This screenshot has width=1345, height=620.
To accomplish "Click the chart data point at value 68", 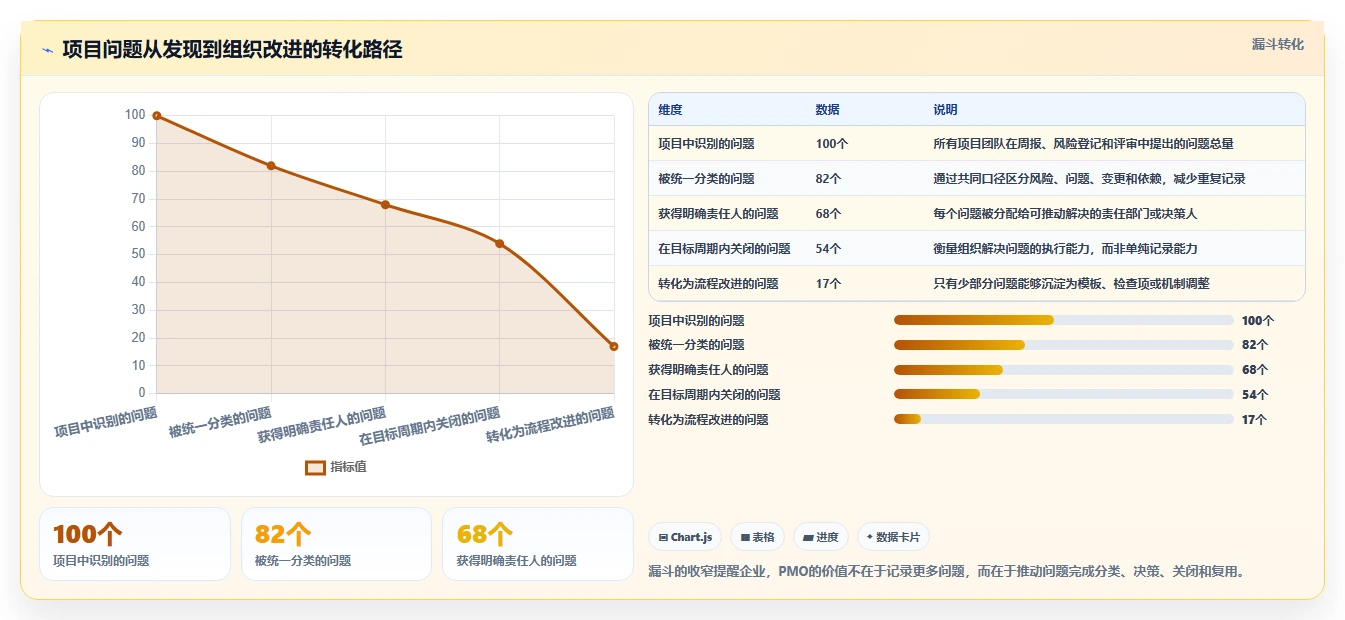I will (385, 205).
